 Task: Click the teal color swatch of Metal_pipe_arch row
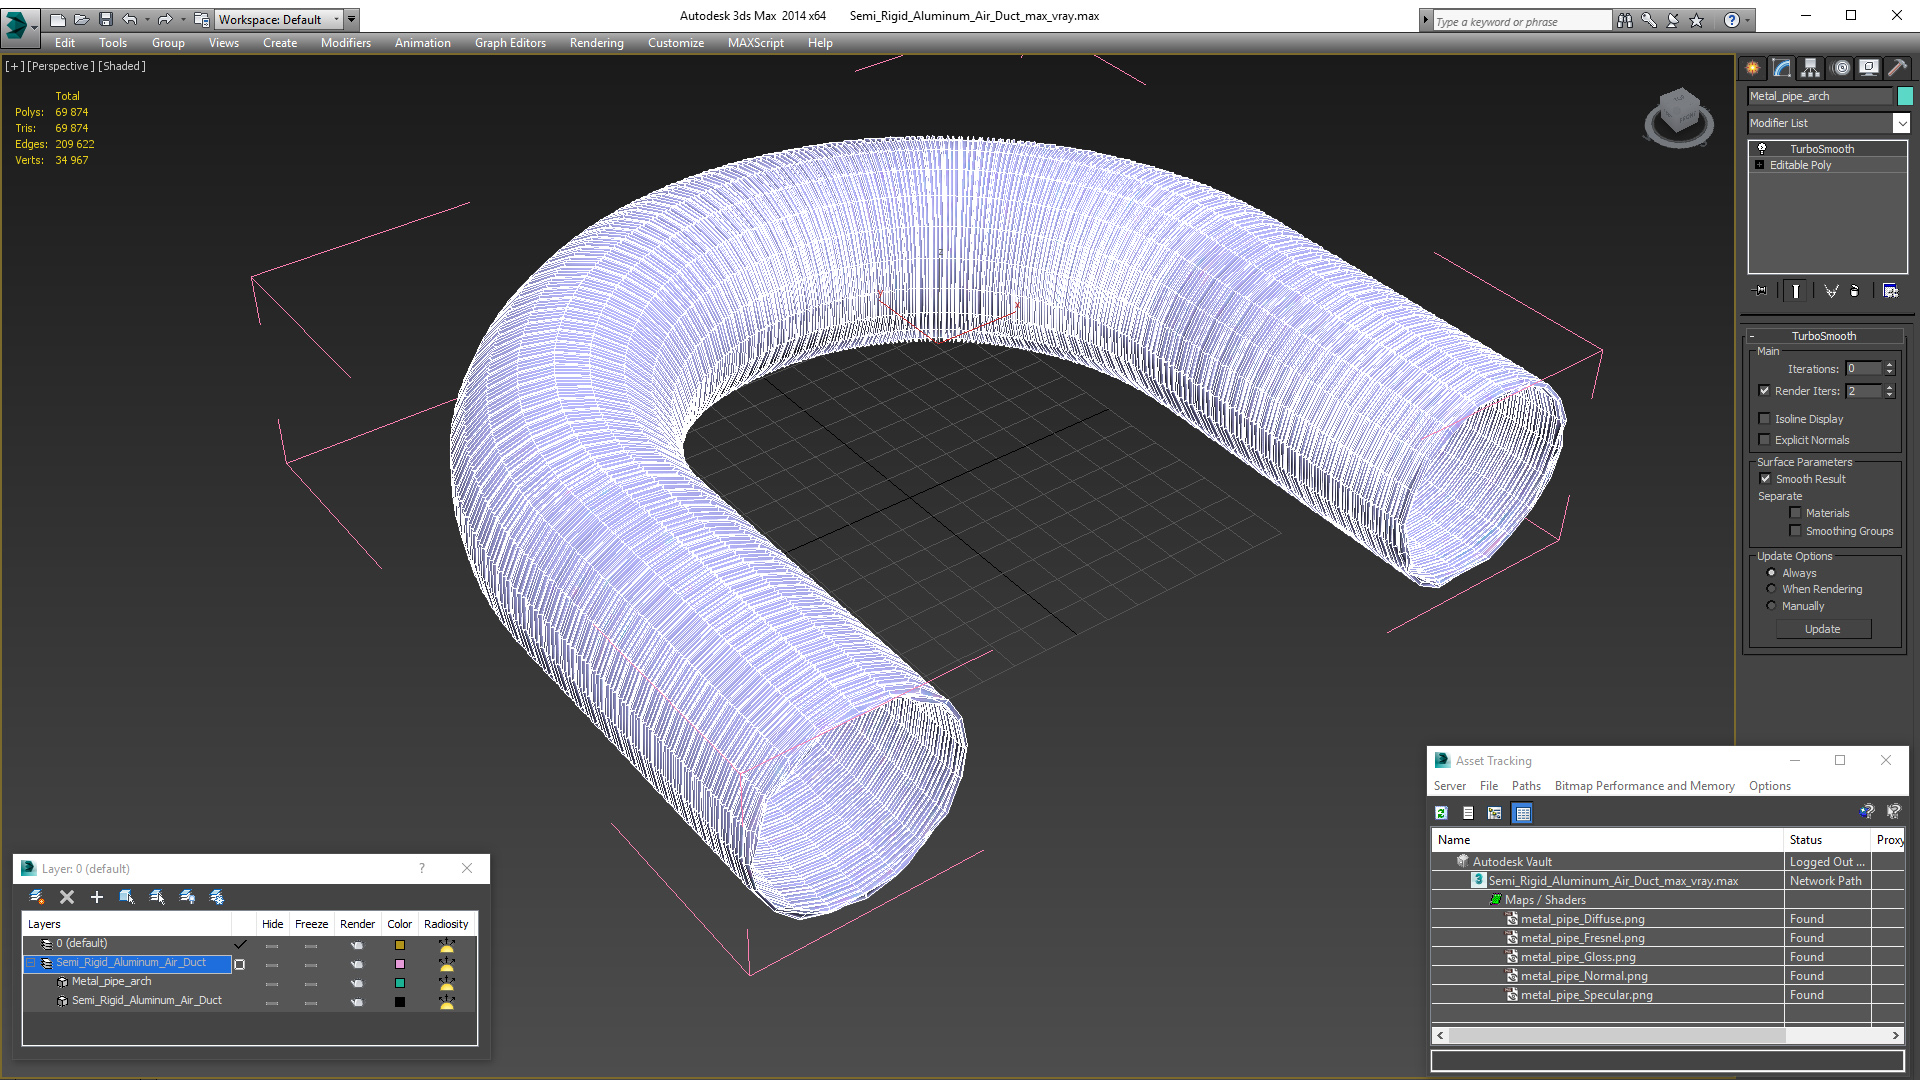(400, 983)
